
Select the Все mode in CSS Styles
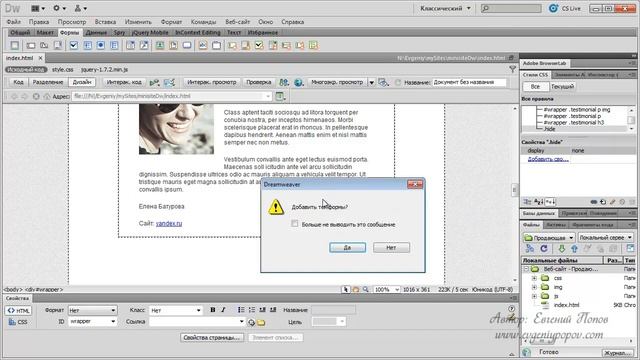[535, 87]
